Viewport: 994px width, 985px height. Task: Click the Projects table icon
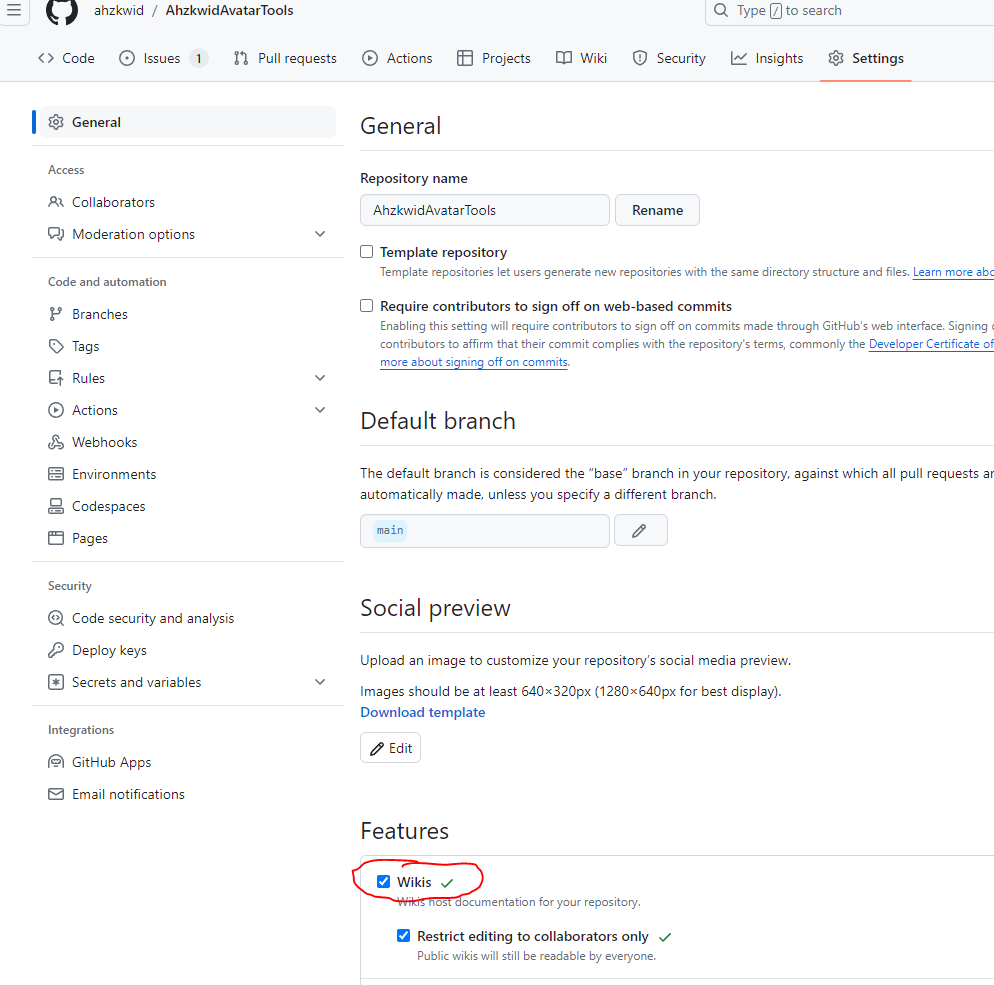[x=465, y=58]
